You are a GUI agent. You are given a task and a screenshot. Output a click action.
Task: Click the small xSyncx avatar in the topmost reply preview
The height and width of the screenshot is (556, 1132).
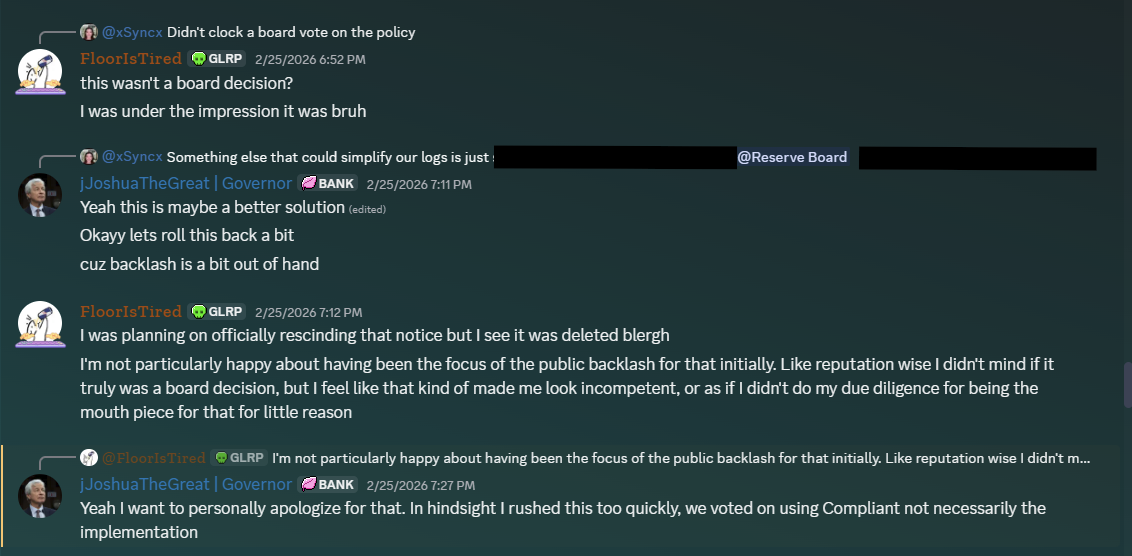tap(89, 32)
